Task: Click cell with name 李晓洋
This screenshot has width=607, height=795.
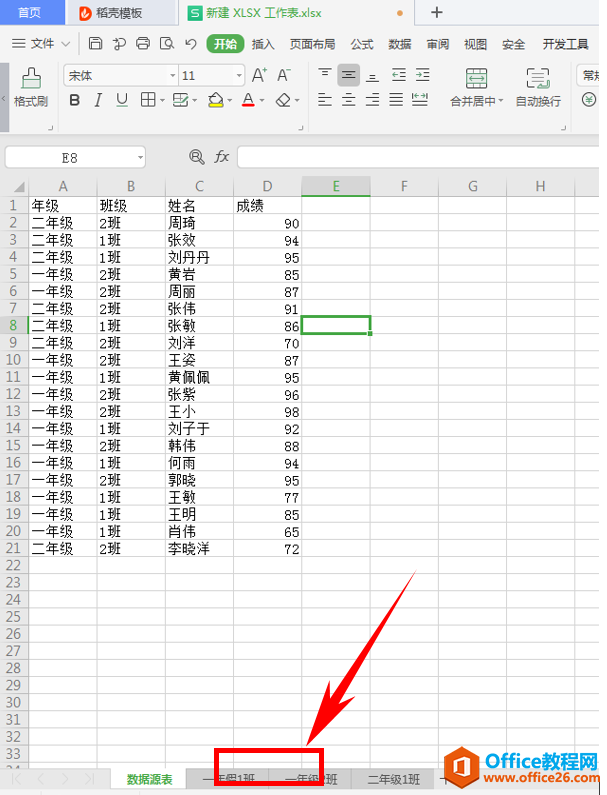Action: [x=199, y=548]
